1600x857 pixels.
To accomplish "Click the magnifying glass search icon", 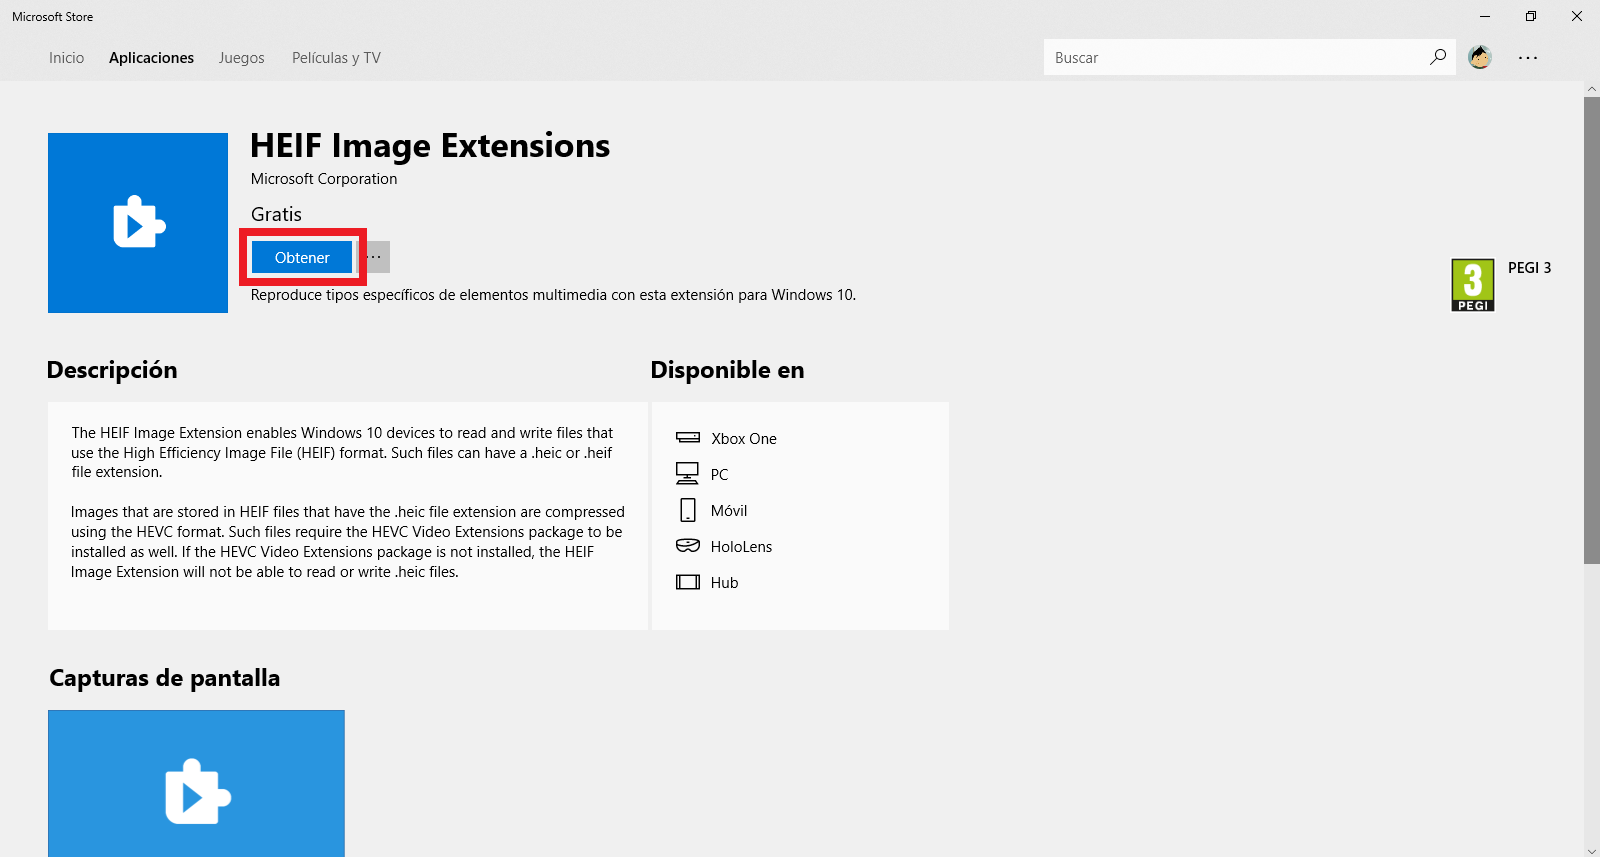I will pos(1438,57).
